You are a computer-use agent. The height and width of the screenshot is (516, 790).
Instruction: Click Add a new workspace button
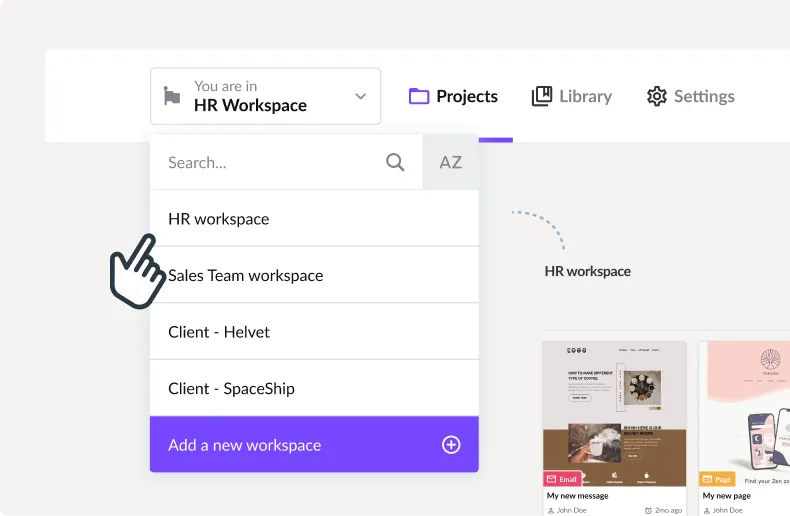coord(314,444)
